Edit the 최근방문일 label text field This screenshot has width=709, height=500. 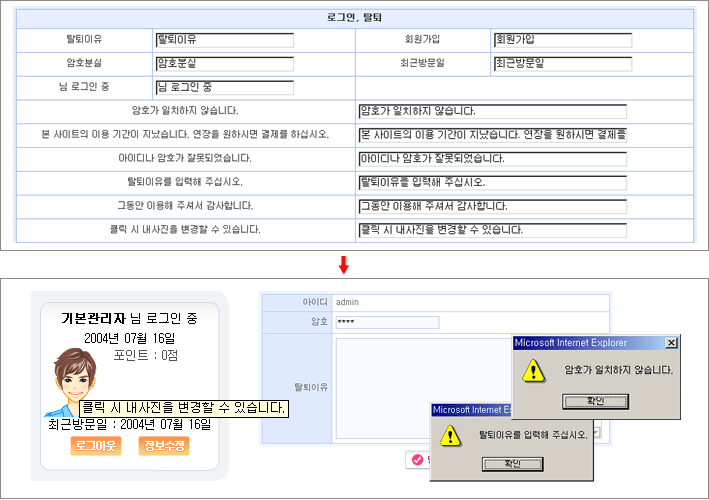click(563, 64)
